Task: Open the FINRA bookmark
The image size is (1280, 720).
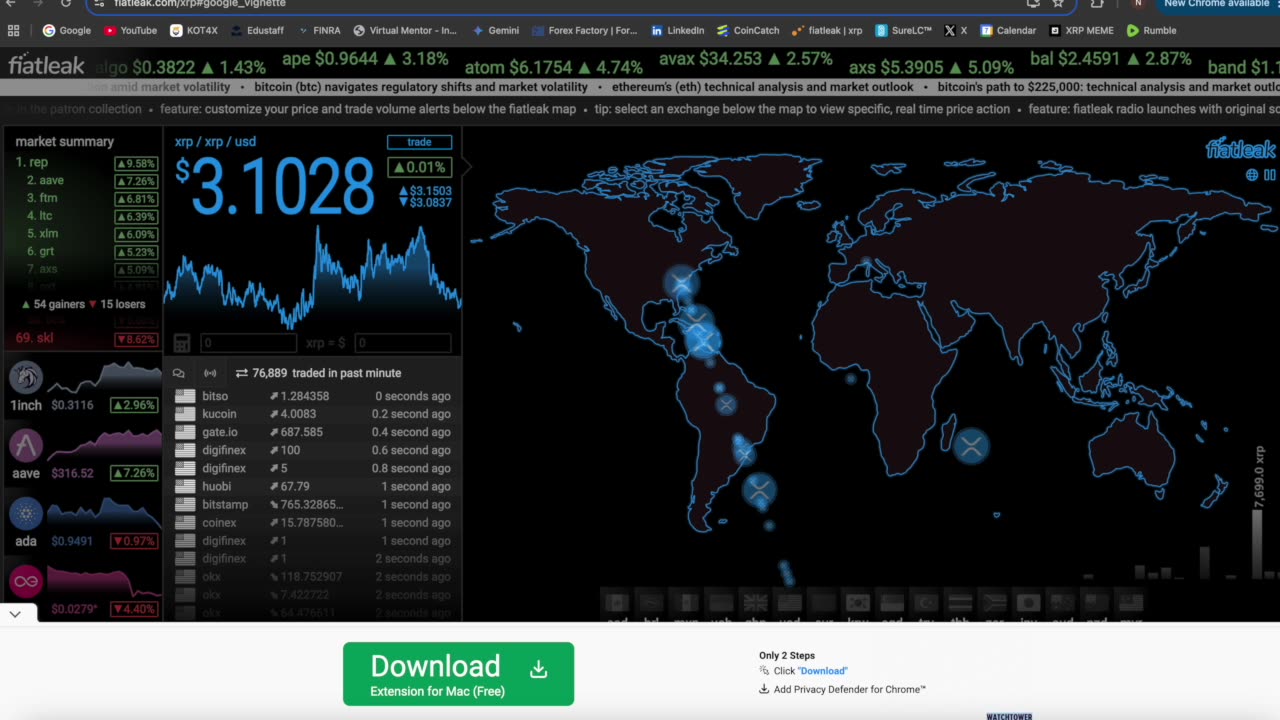Action: coord(318,31)
